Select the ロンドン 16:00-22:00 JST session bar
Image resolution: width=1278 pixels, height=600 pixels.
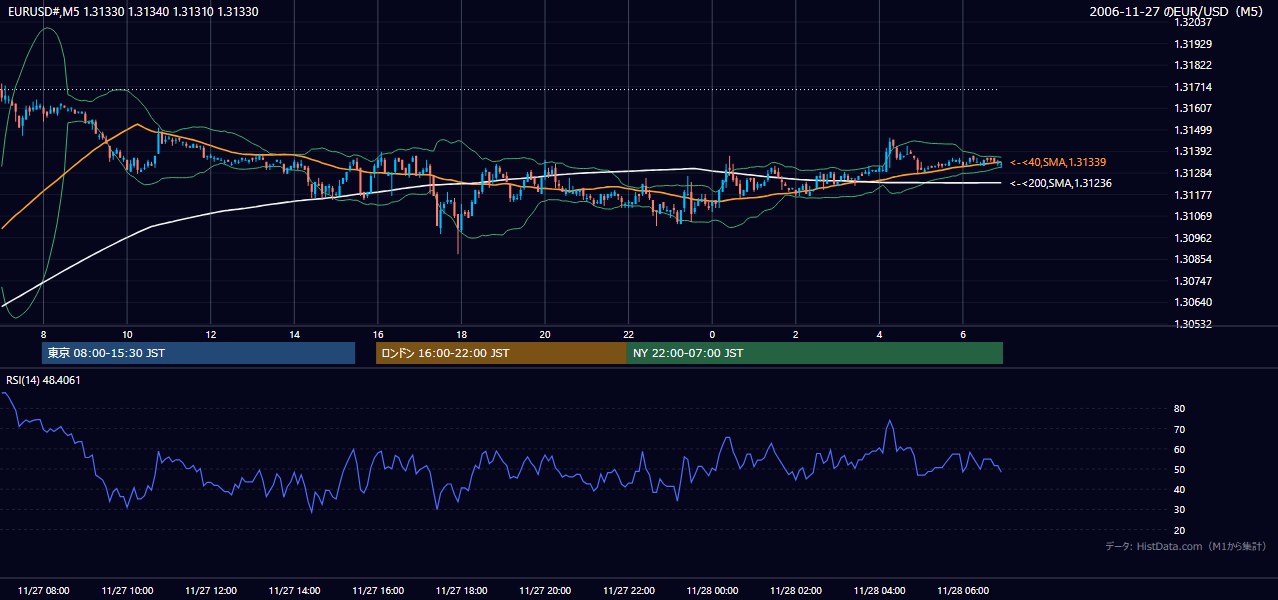point(501,353)
